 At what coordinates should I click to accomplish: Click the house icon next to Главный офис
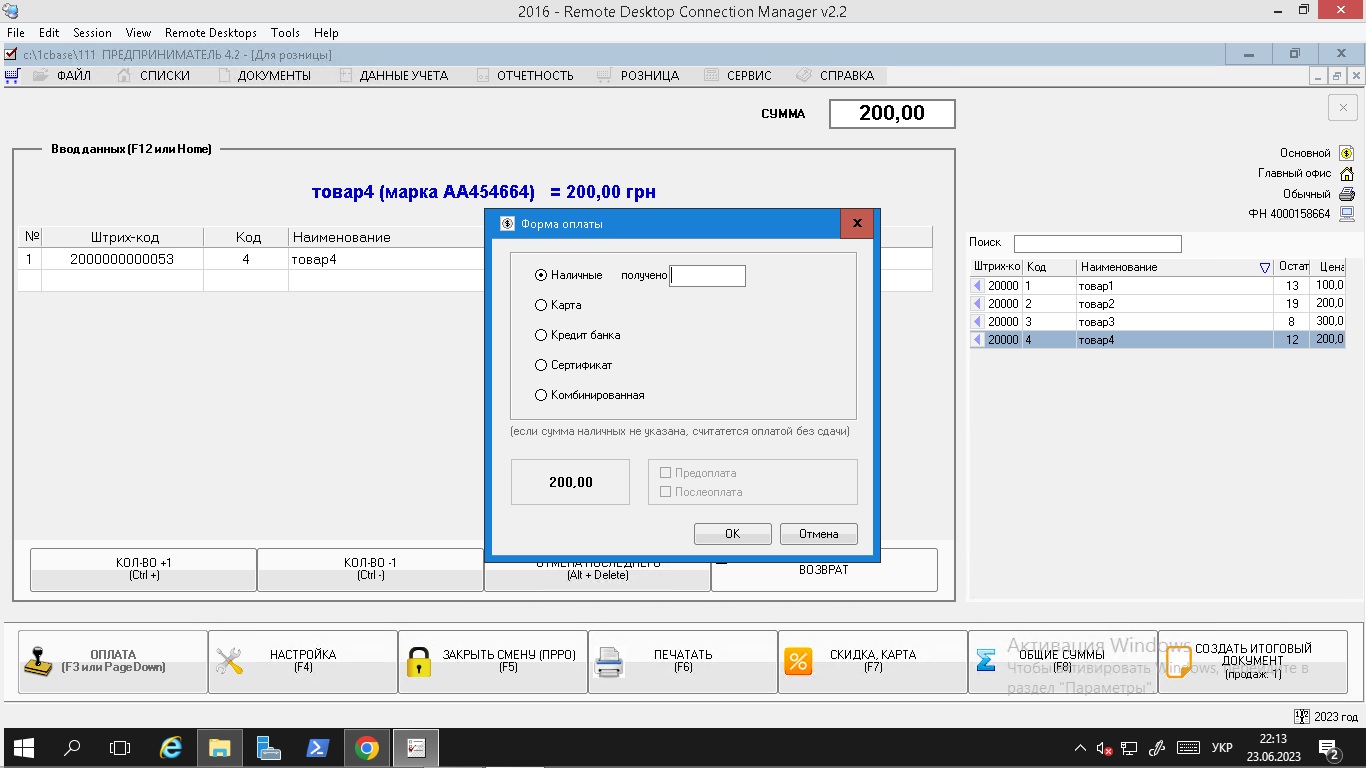tap(1346, 174)
